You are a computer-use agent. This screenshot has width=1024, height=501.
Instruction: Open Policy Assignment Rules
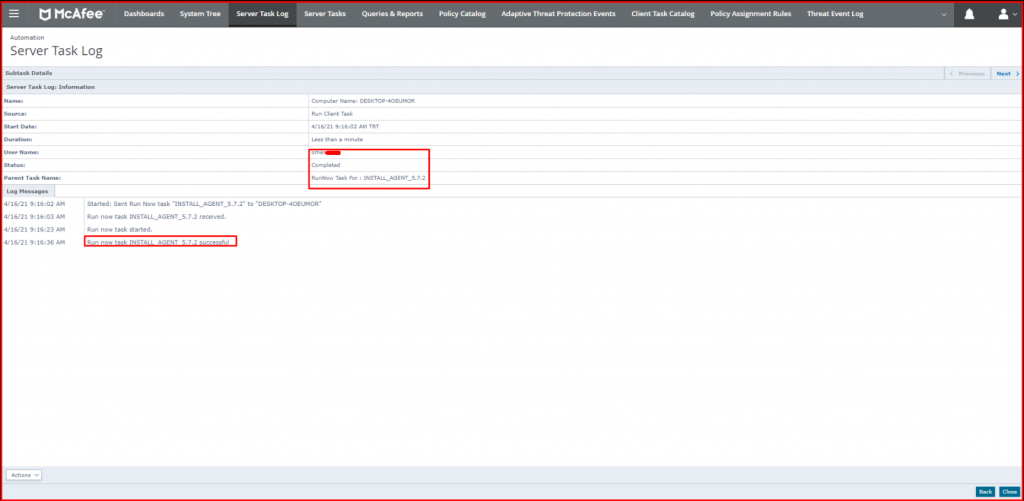(x=750, y=14)
